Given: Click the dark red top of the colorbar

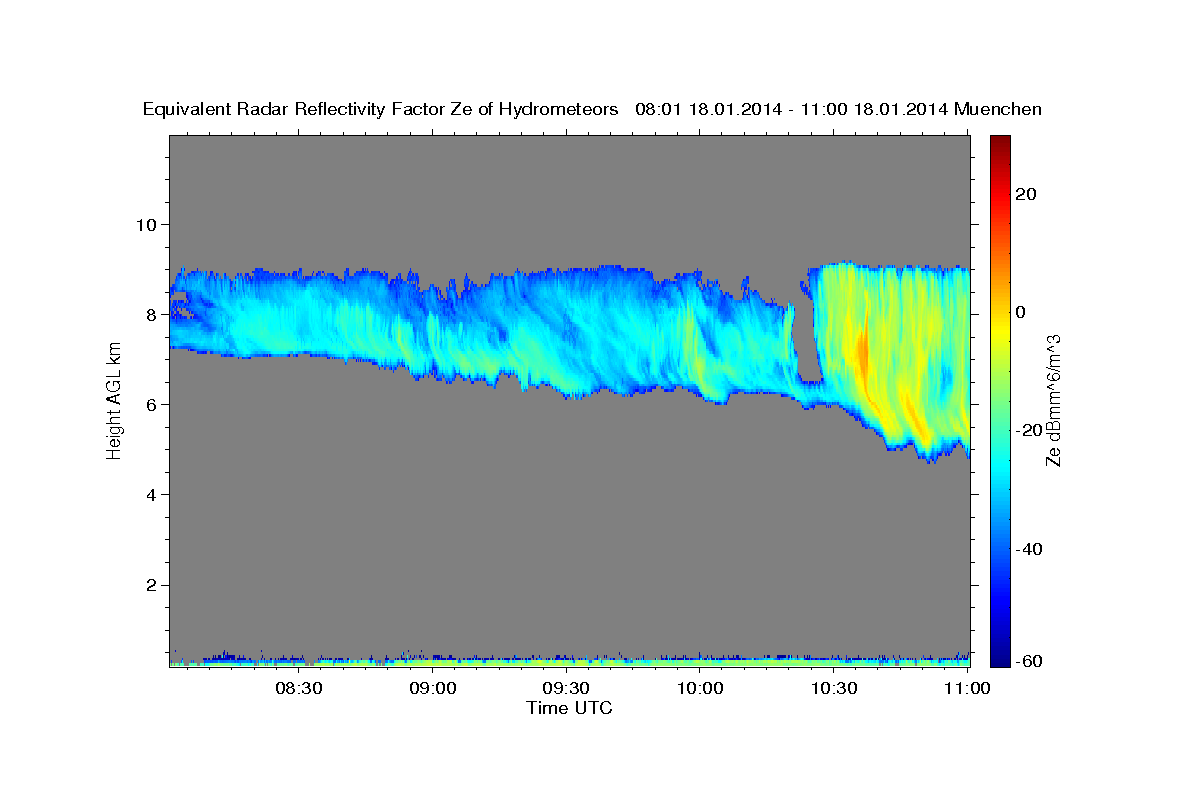Looking at the screenshot, I should pyautogui.click(x=1000, y=143).
